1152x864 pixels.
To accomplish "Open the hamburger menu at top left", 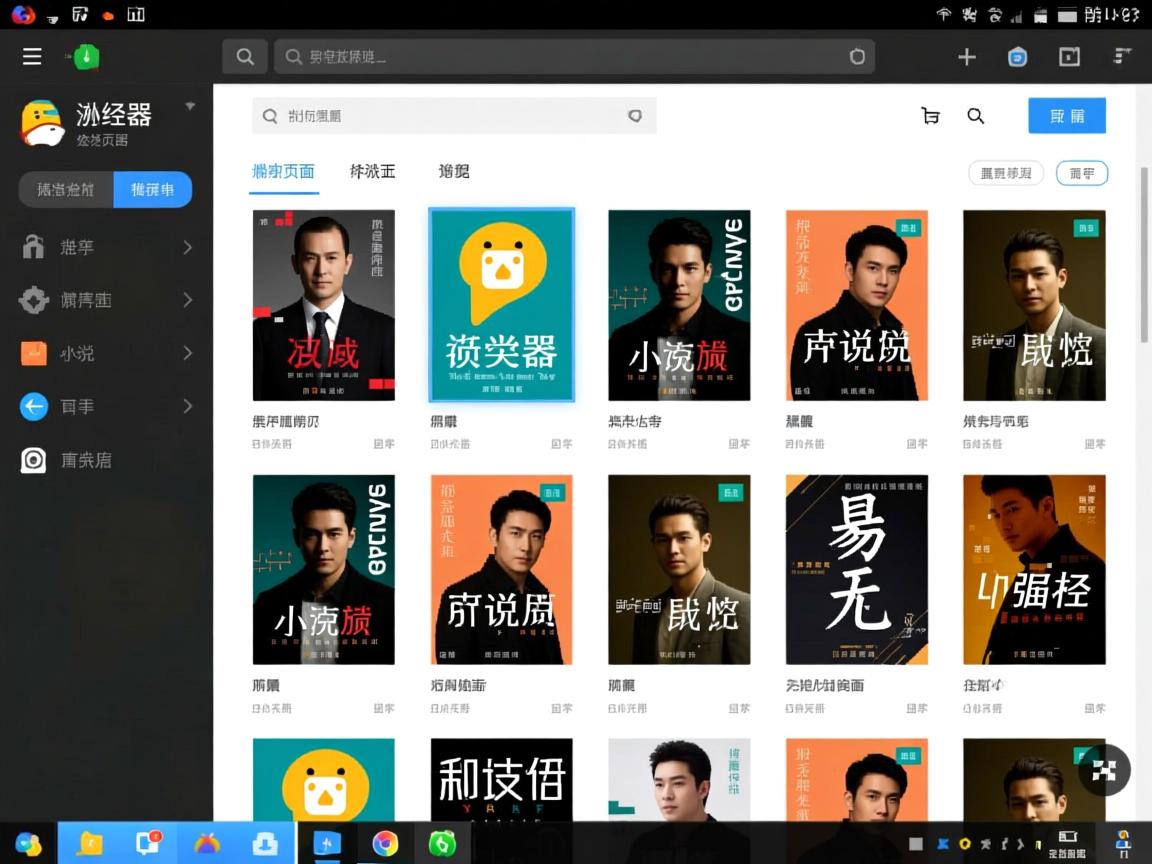I will pos(31,56).
